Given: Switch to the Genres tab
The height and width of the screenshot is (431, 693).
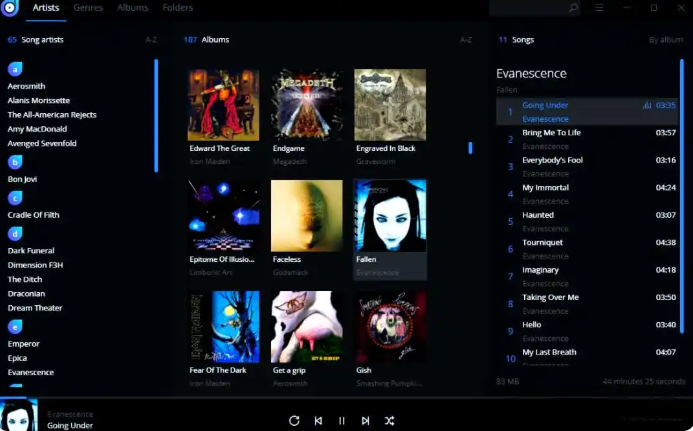Looking at the screenshot, I should tap(88, 8).
